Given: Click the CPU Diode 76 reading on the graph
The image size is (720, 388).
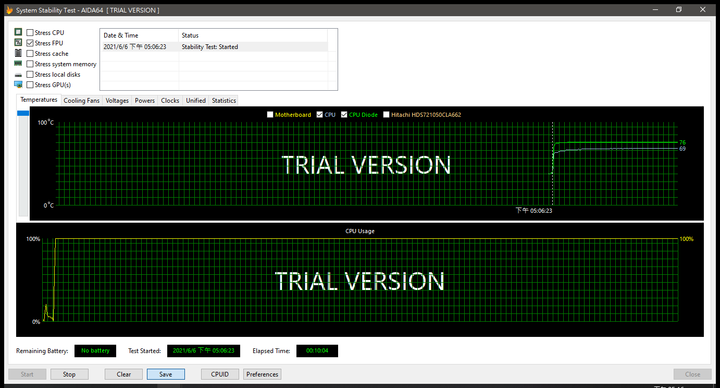Looking at the screenshot, I should tap(682, 142).
